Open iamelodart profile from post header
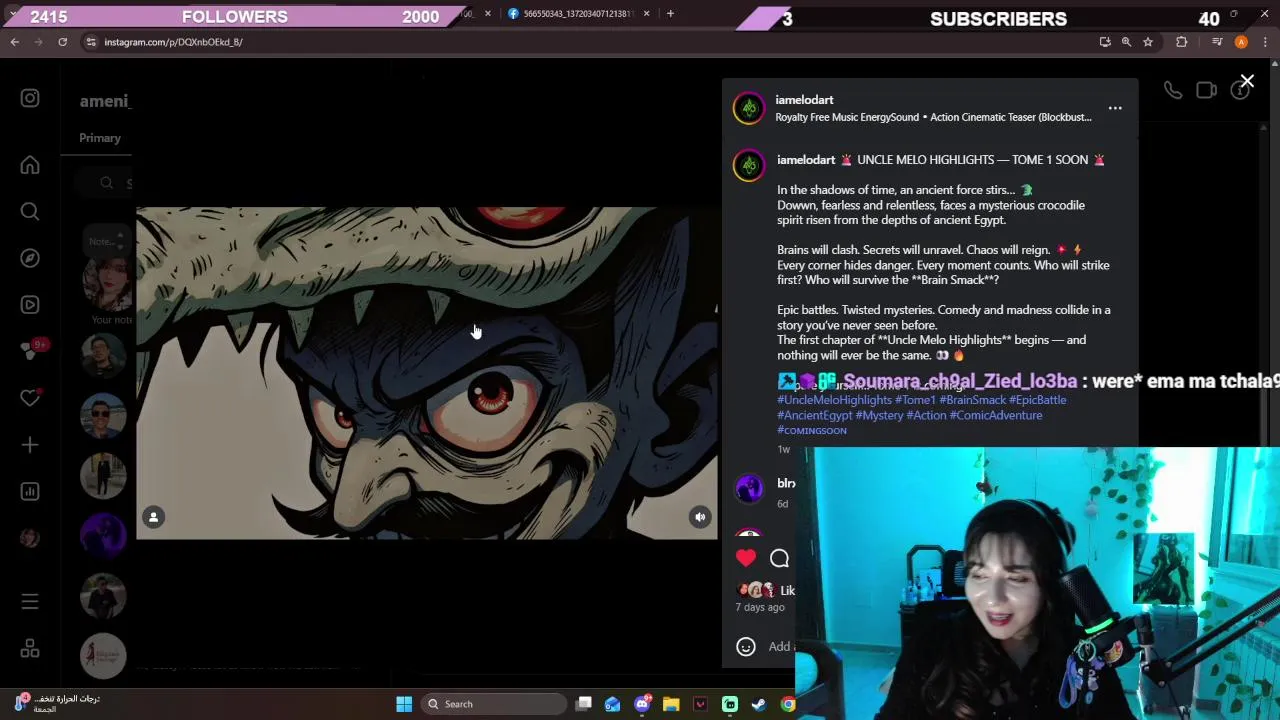The height and width of the screenshot is (720, 1280). point(804,100)
